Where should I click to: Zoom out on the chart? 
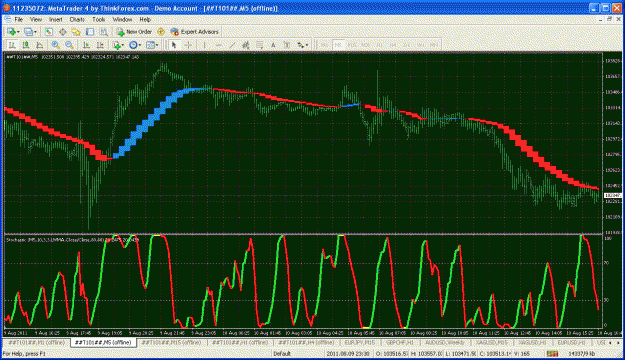[x=69, y=45]
